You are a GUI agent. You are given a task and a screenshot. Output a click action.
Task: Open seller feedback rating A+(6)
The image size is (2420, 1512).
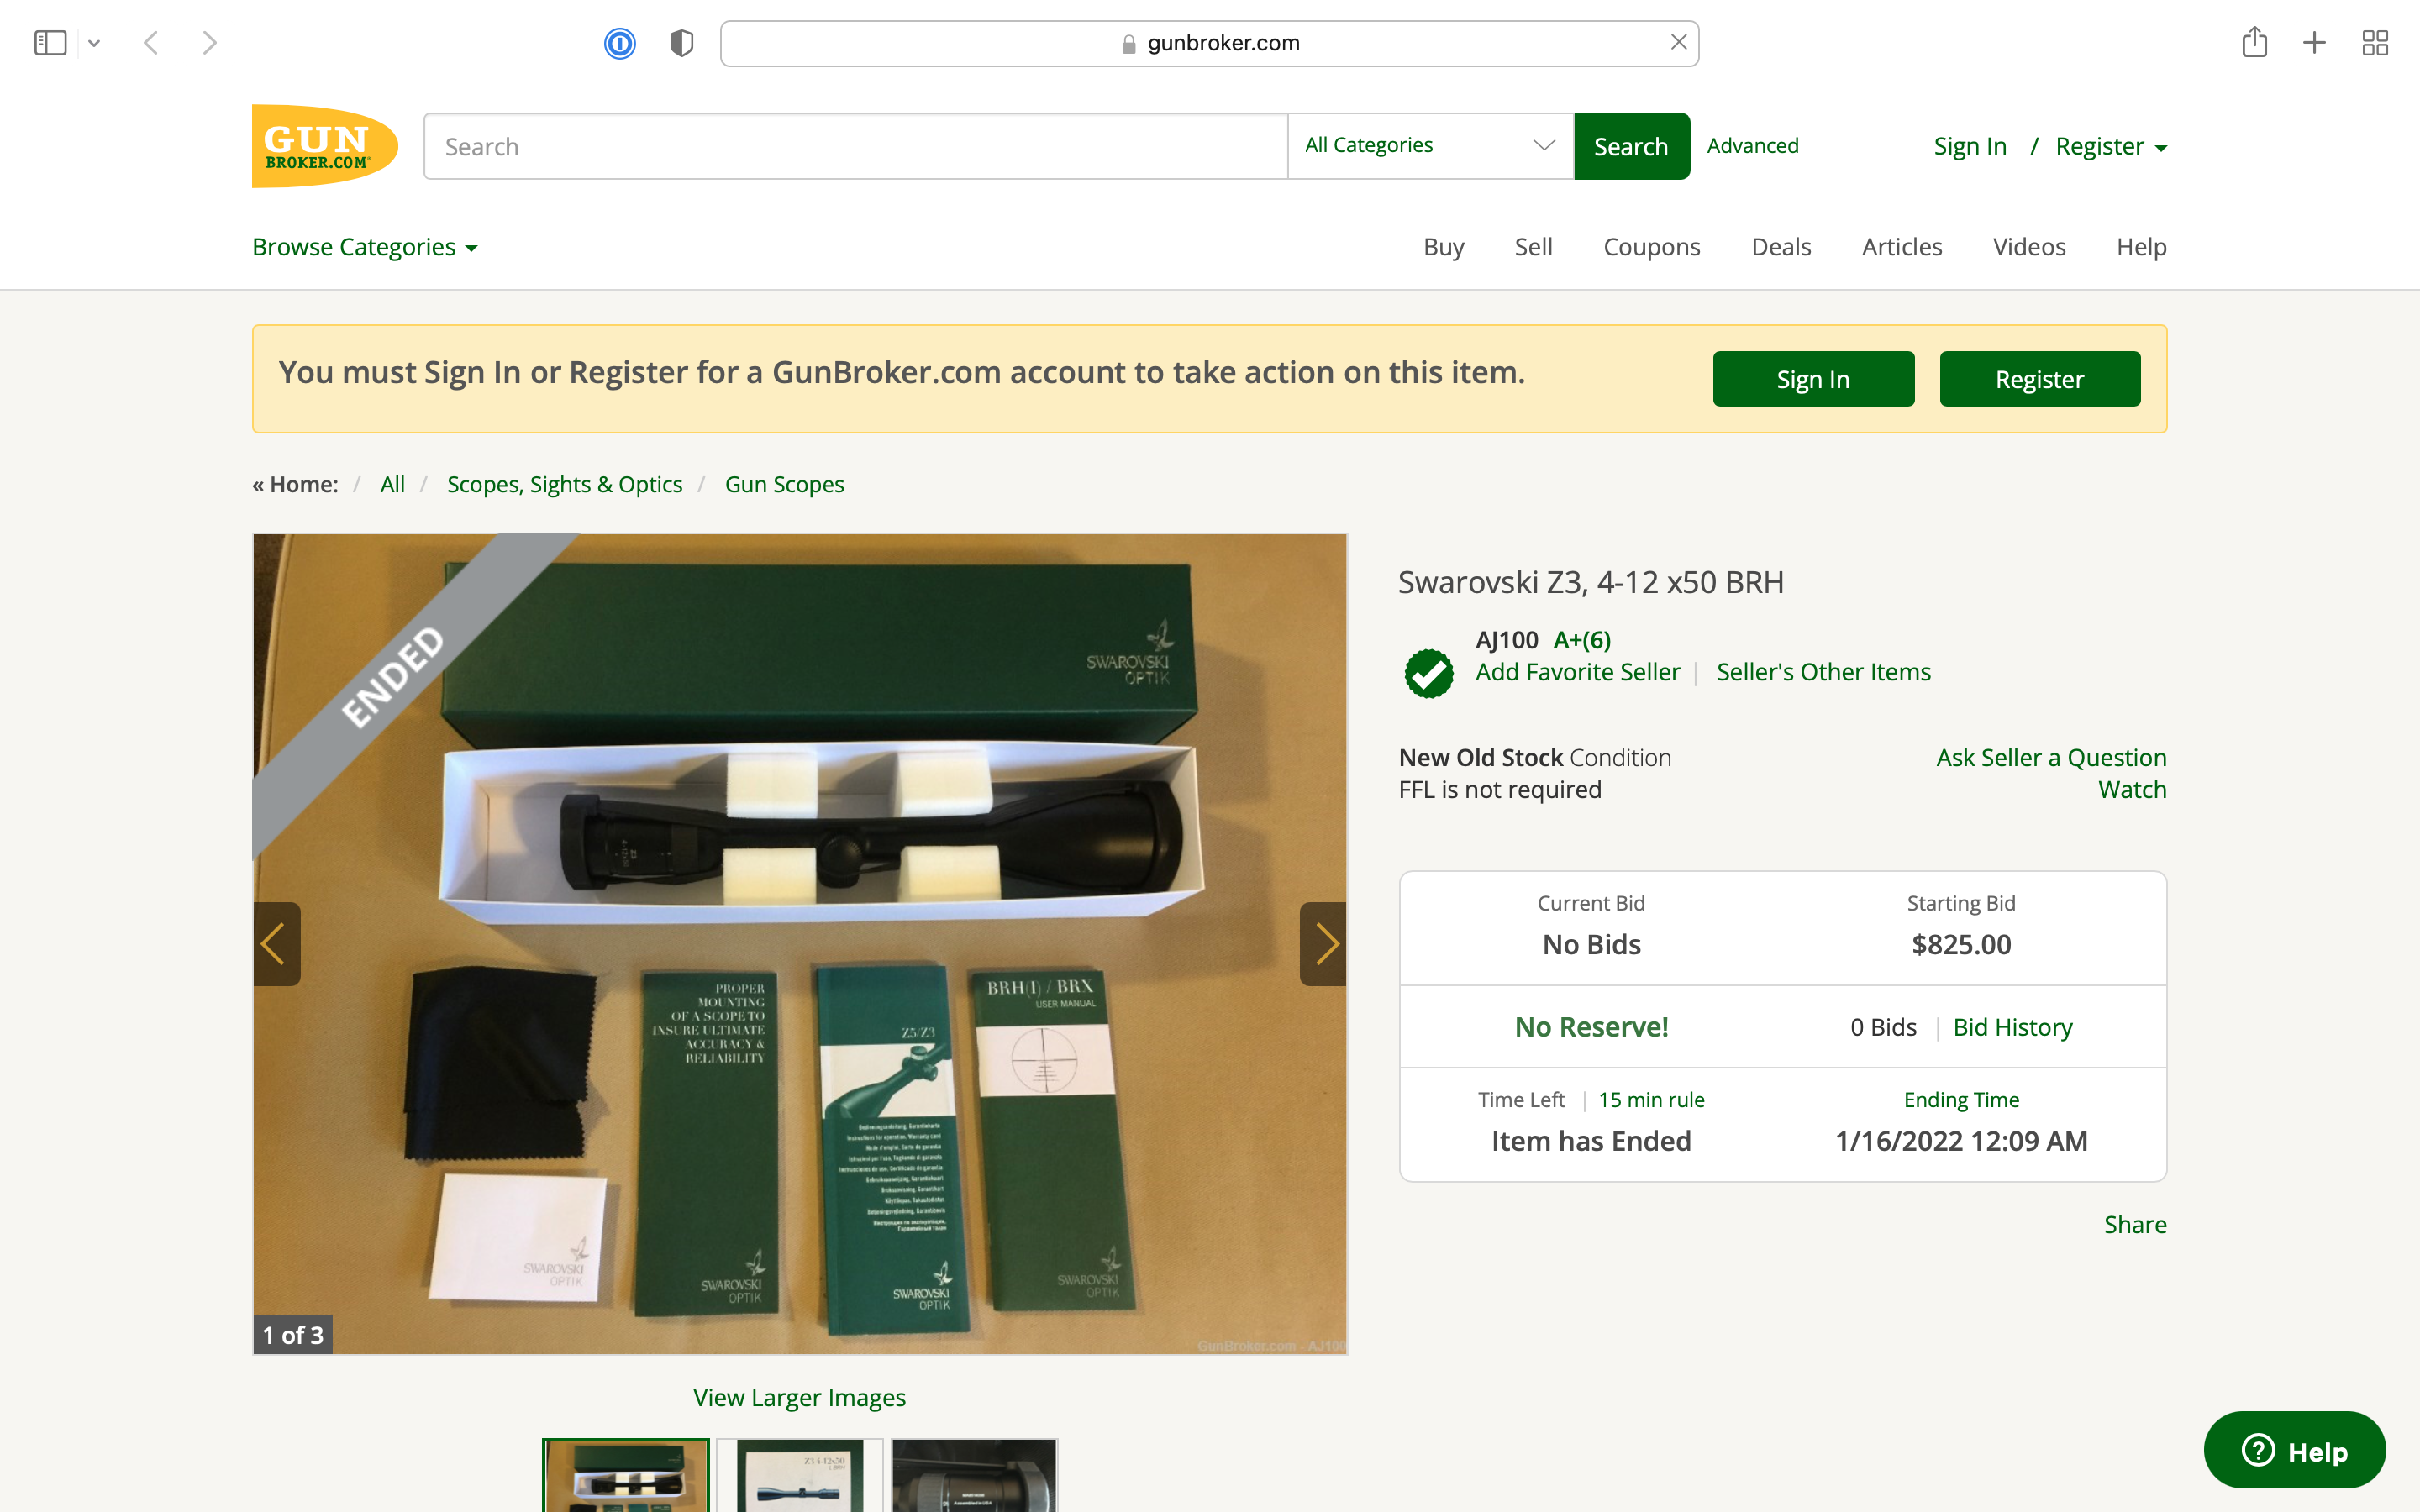pyautogui.click(x=1581, y=640)
